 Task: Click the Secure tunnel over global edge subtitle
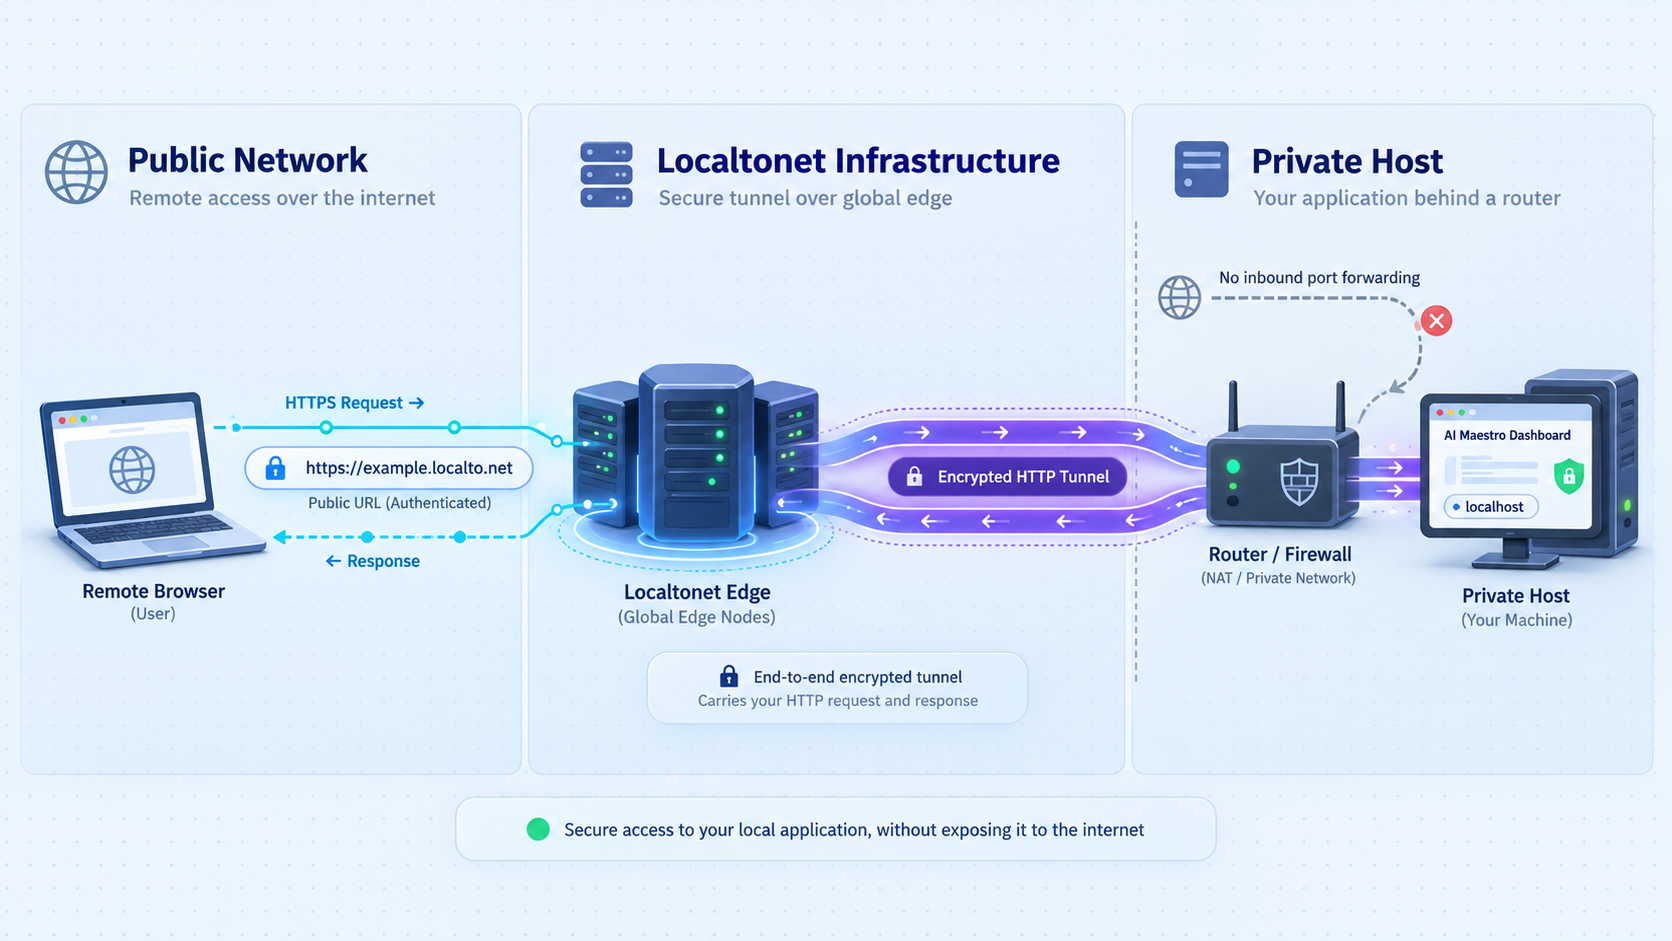coord(805,198)
